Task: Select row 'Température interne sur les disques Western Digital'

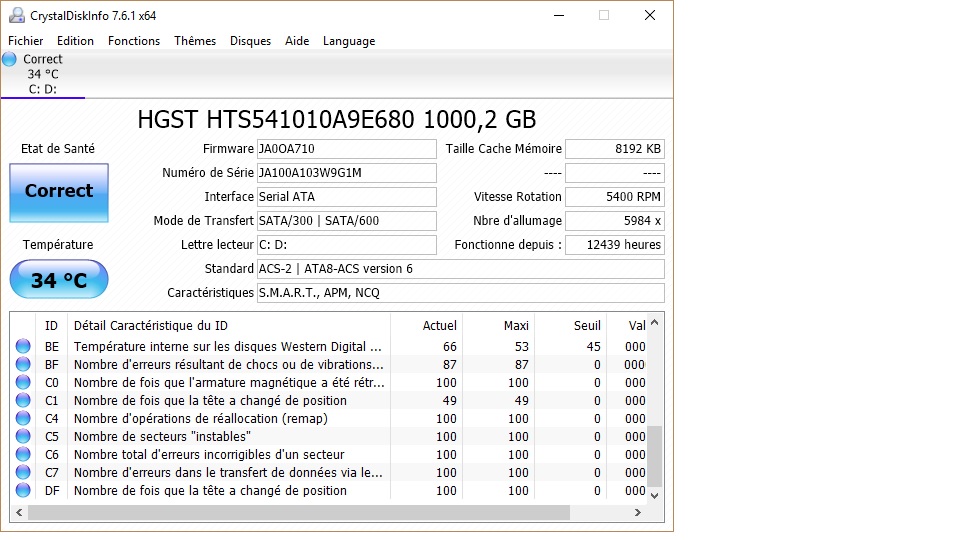Action: click(329, 347)
